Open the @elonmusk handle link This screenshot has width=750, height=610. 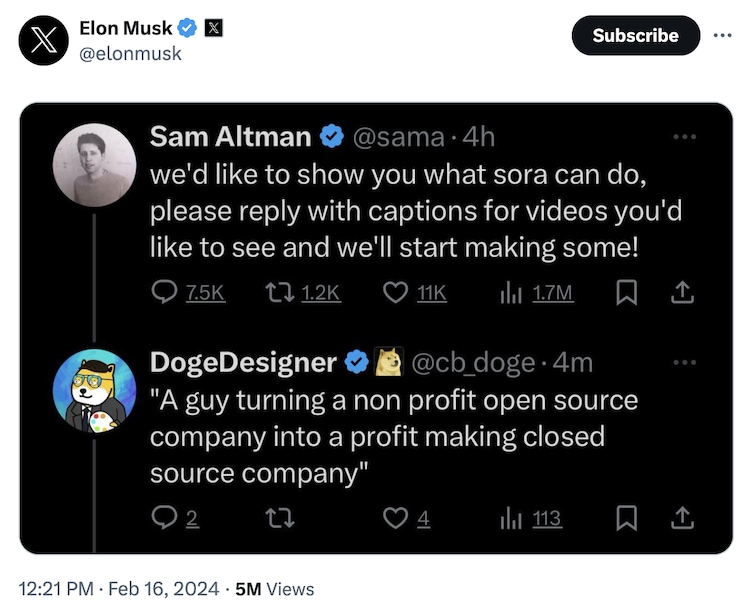click(x=130, y=54)
